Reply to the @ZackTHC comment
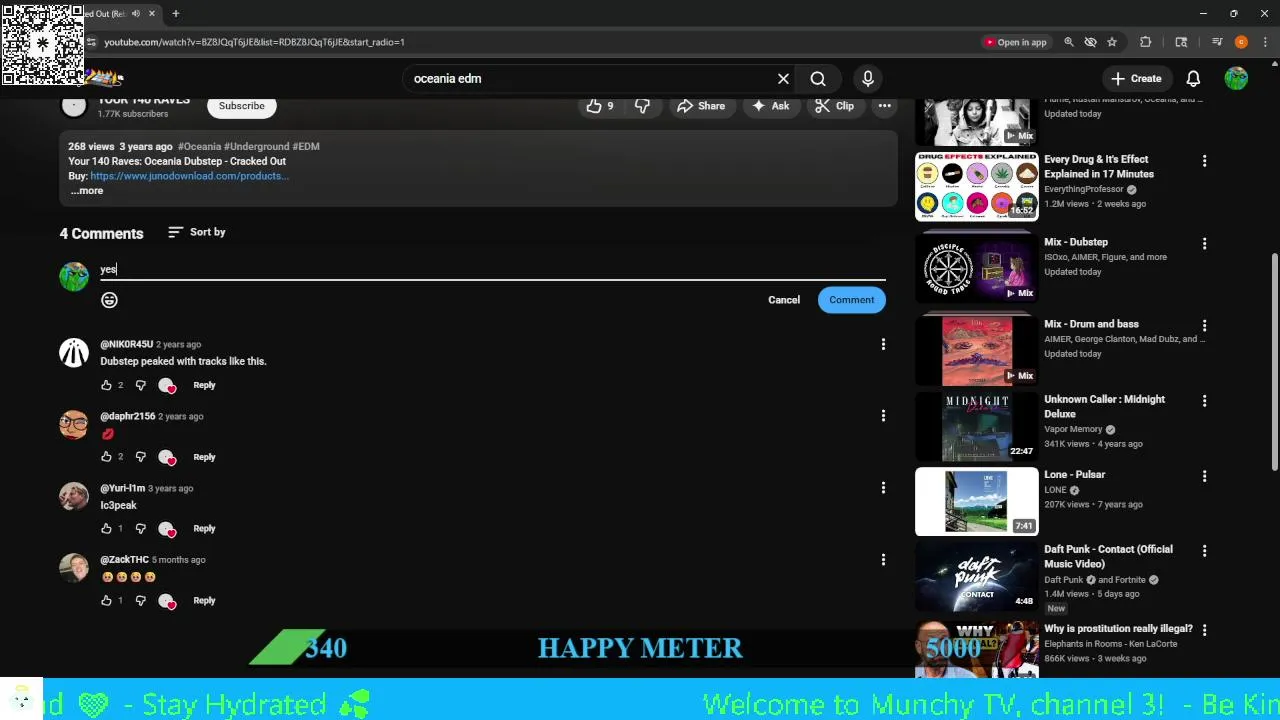1280x720 pixels. pos(204,601)
